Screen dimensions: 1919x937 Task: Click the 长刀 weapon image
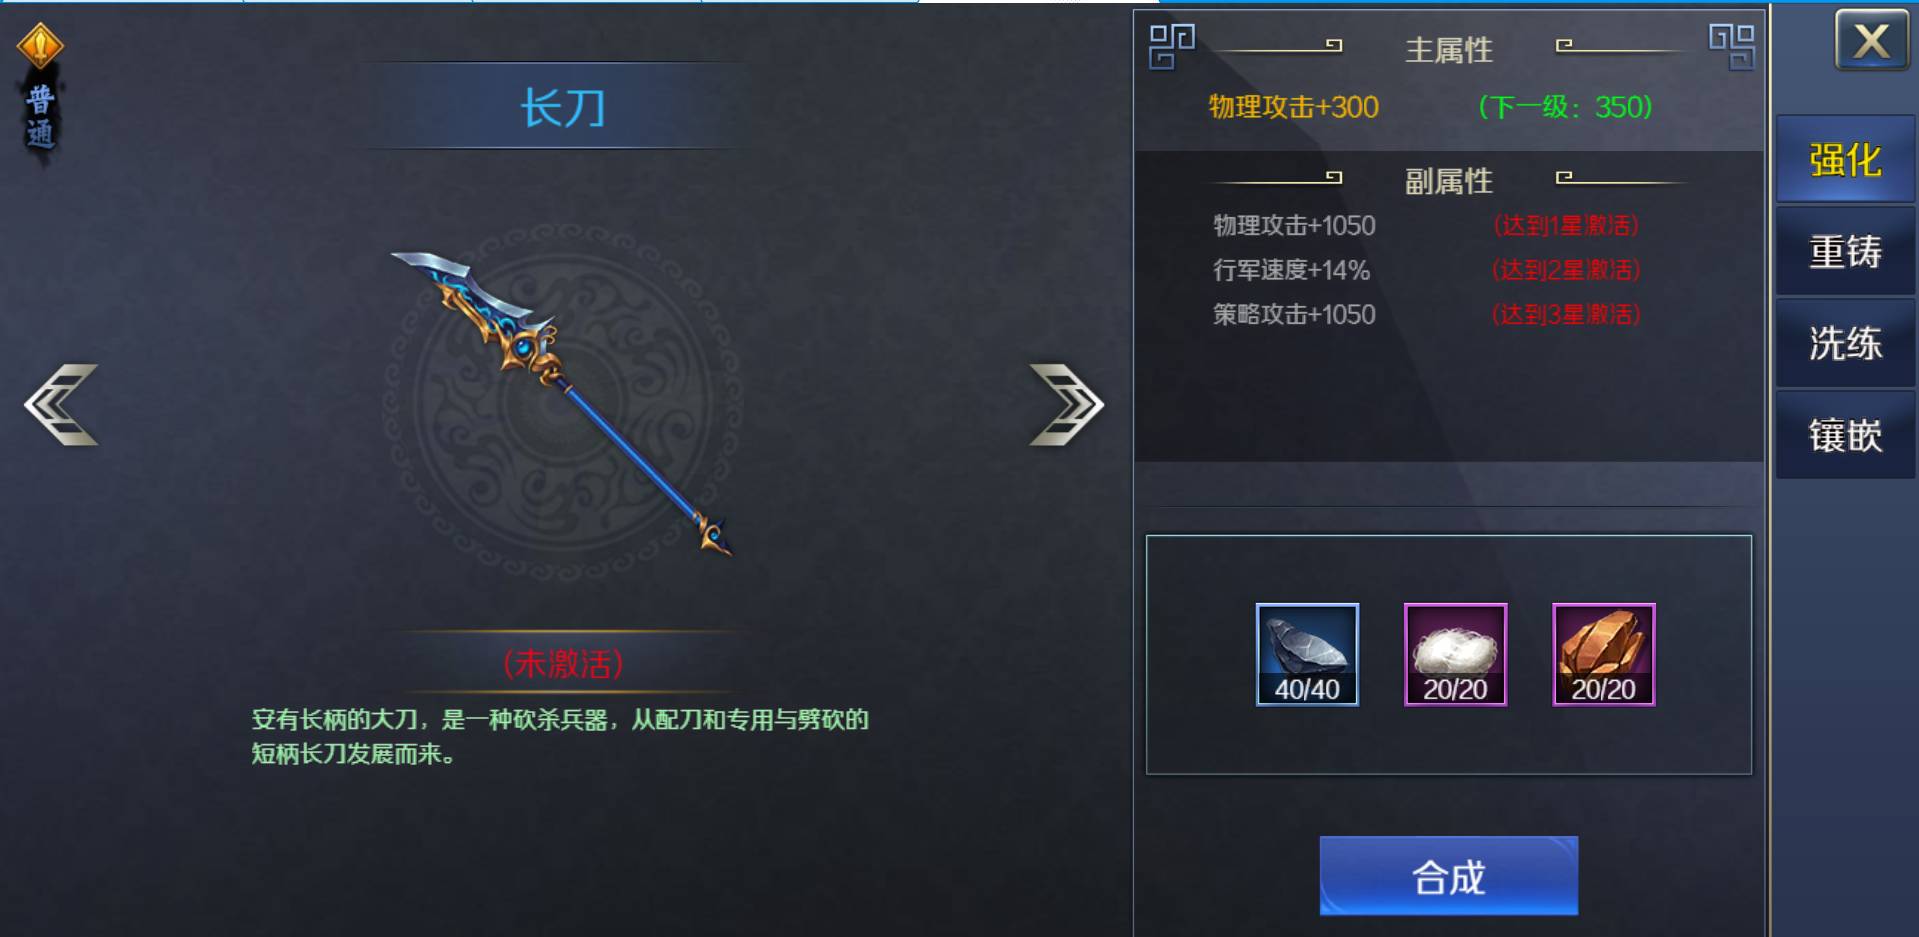562,404
